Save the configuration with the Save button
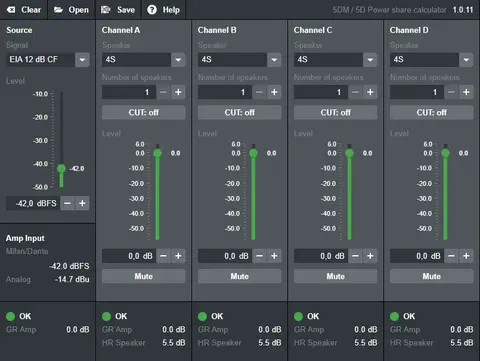This screenshot has height=361, width=480. (x=118, y=10)
